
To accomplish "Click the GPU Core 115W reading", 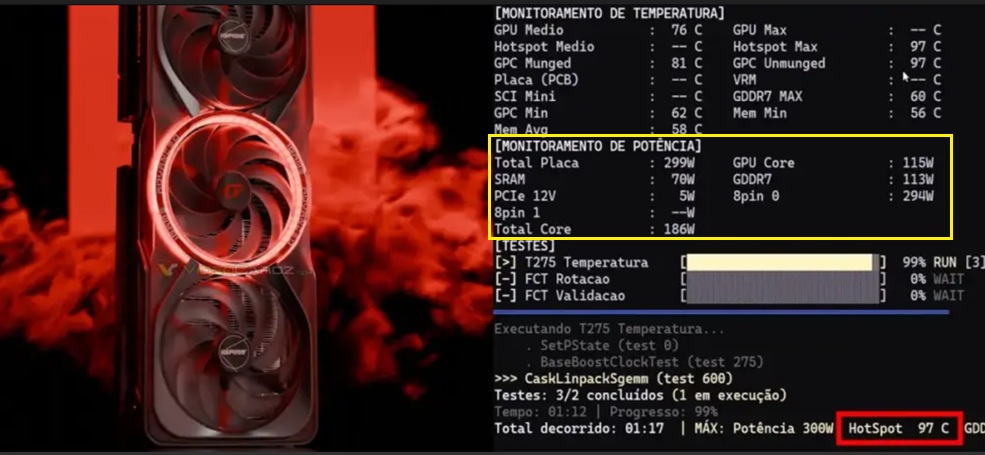I will [x=833, y=163].
